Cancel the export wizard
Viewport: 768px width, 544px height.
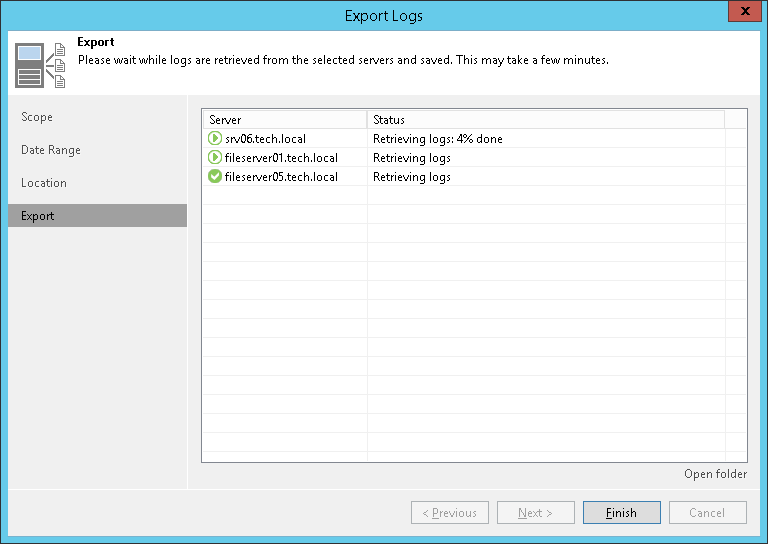(x=707, y=513)
